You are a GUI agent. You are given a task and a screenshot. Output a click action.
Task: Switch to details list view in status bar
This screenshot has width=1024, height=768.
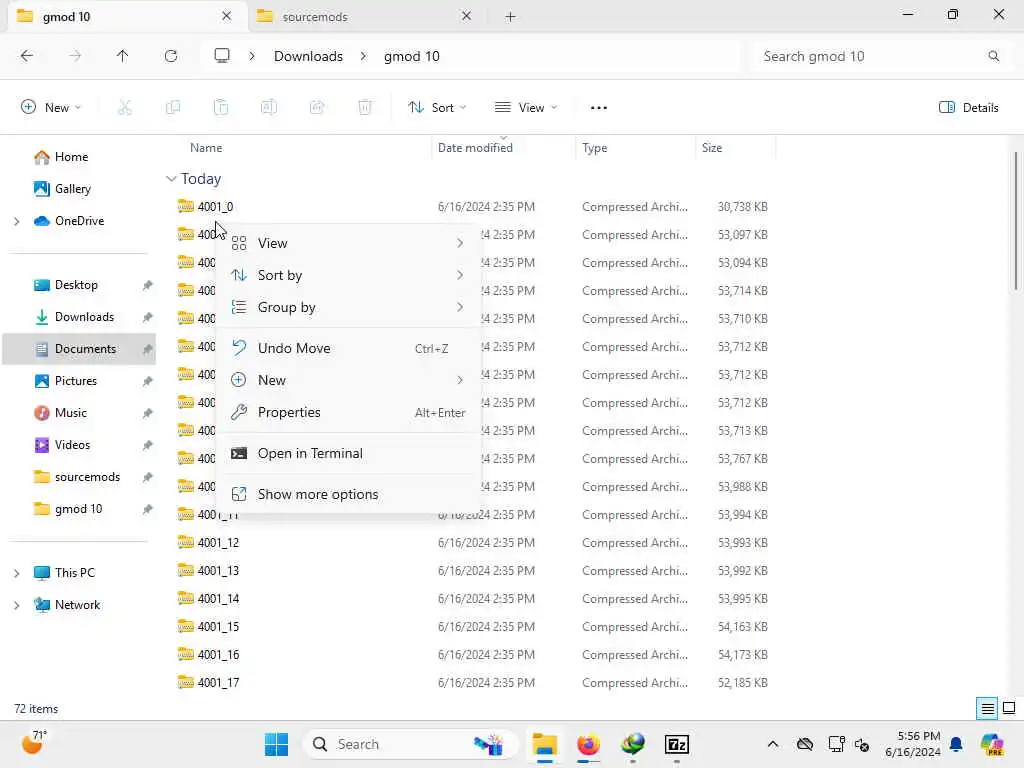click(987, 709)
